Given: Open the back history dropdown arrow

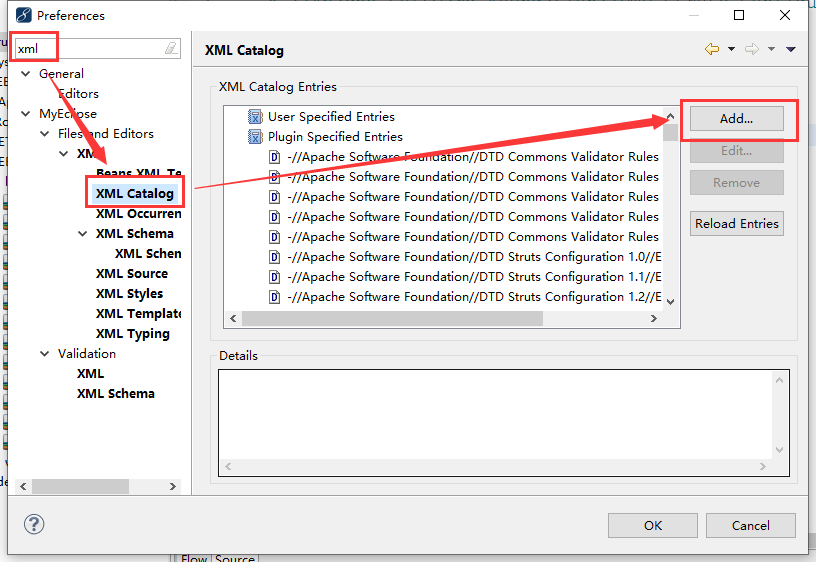Looking at the screenshot, I should coord(731,49).
